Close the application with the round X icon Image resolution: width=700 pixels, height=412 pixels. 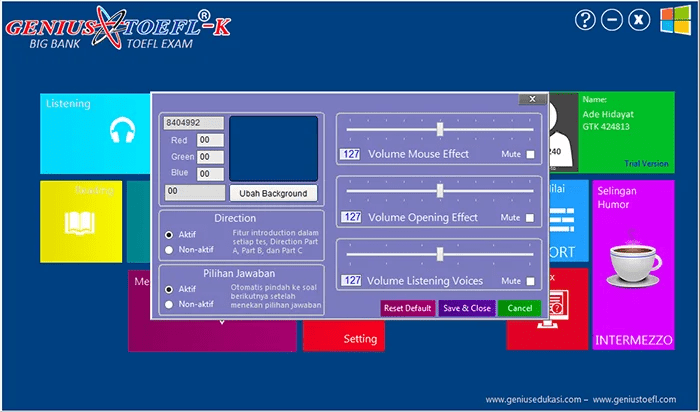pos(639,20)
